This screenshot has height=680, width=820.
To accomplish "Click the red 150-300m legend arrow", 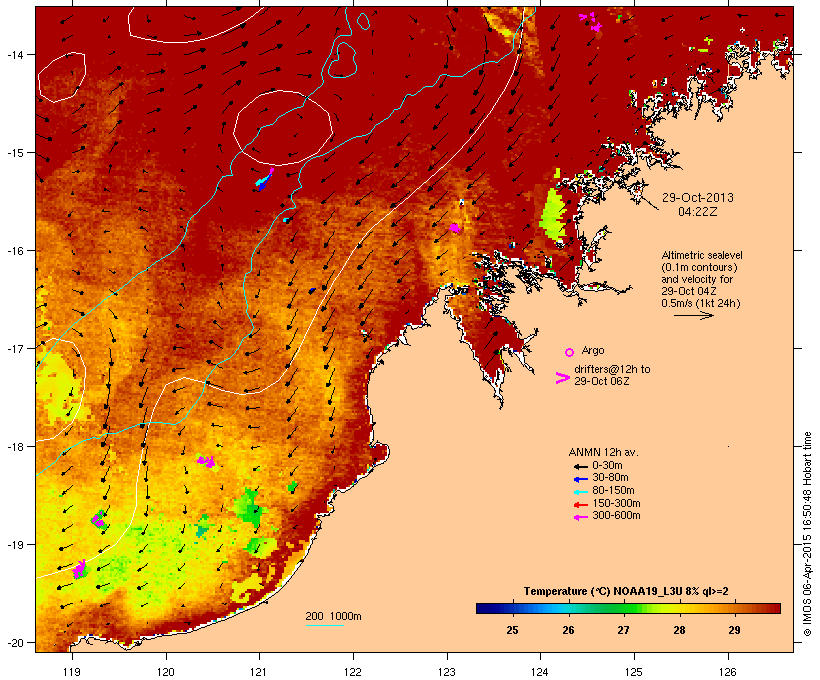I will [580, 505].
